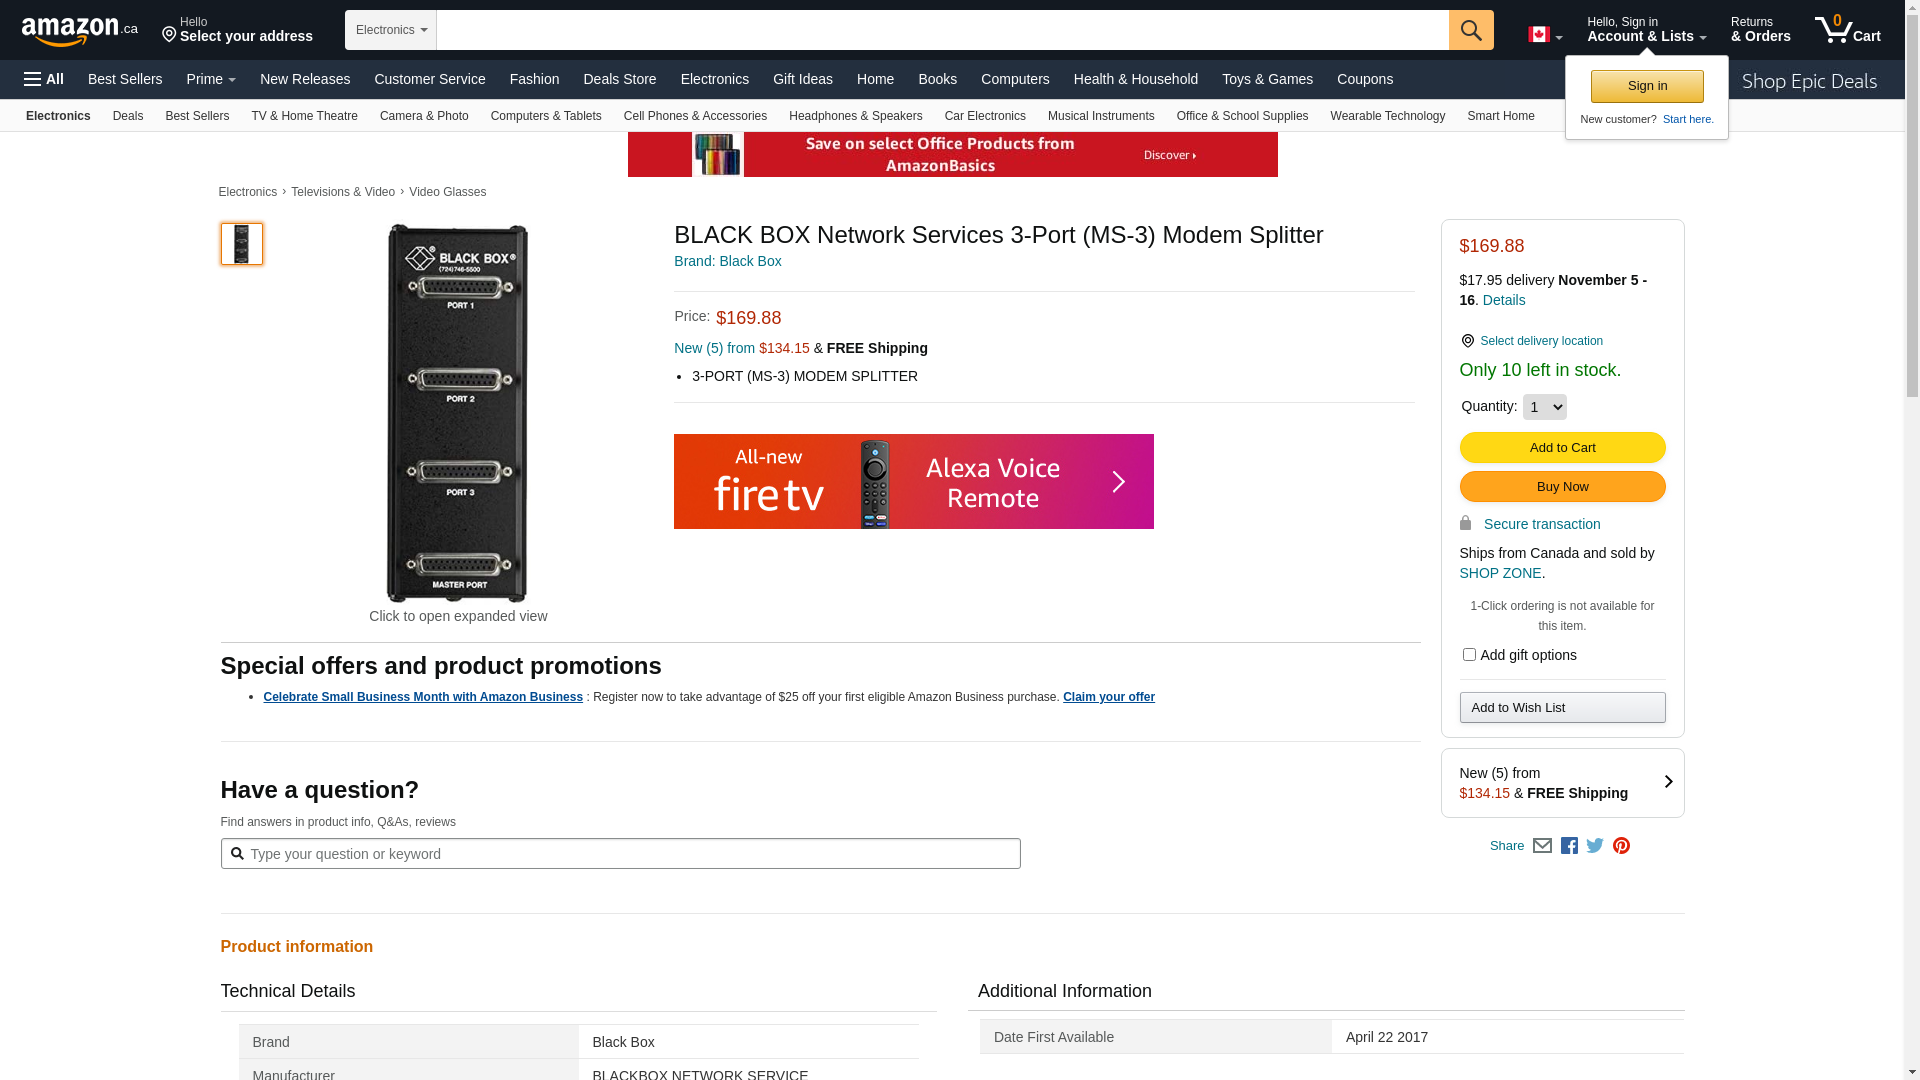Share product on Pinterest icon
Image resolution: width=1920 pixels, height=1080 pixels.
(1621, 846)
